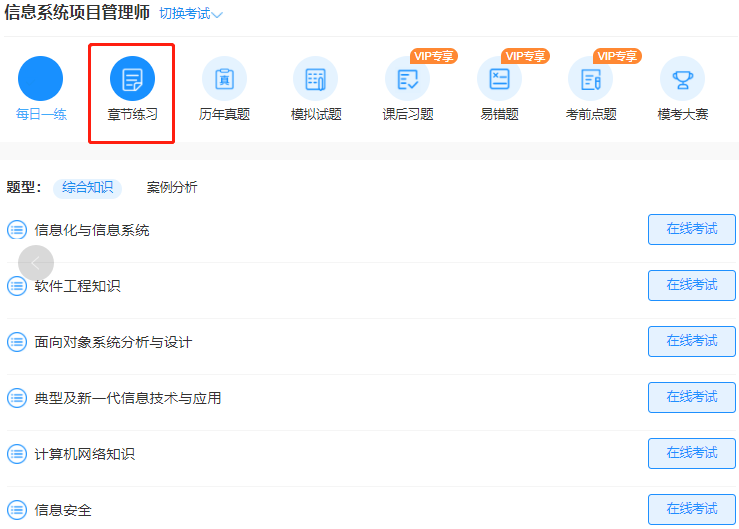
Task: Click the list icon beside 面向对象系统分析与设计
Action: click(x=17, y=342)
